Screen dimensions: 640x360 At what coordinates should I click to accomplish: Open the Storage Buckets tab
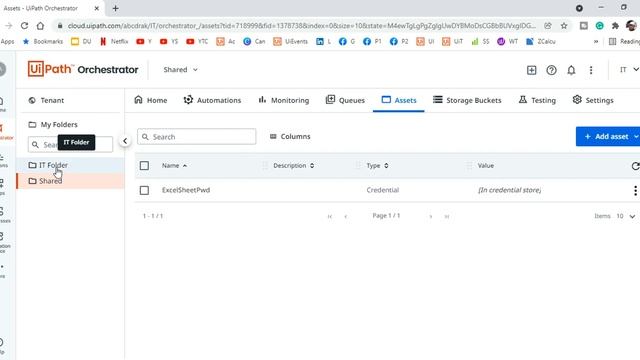(467, 100)
